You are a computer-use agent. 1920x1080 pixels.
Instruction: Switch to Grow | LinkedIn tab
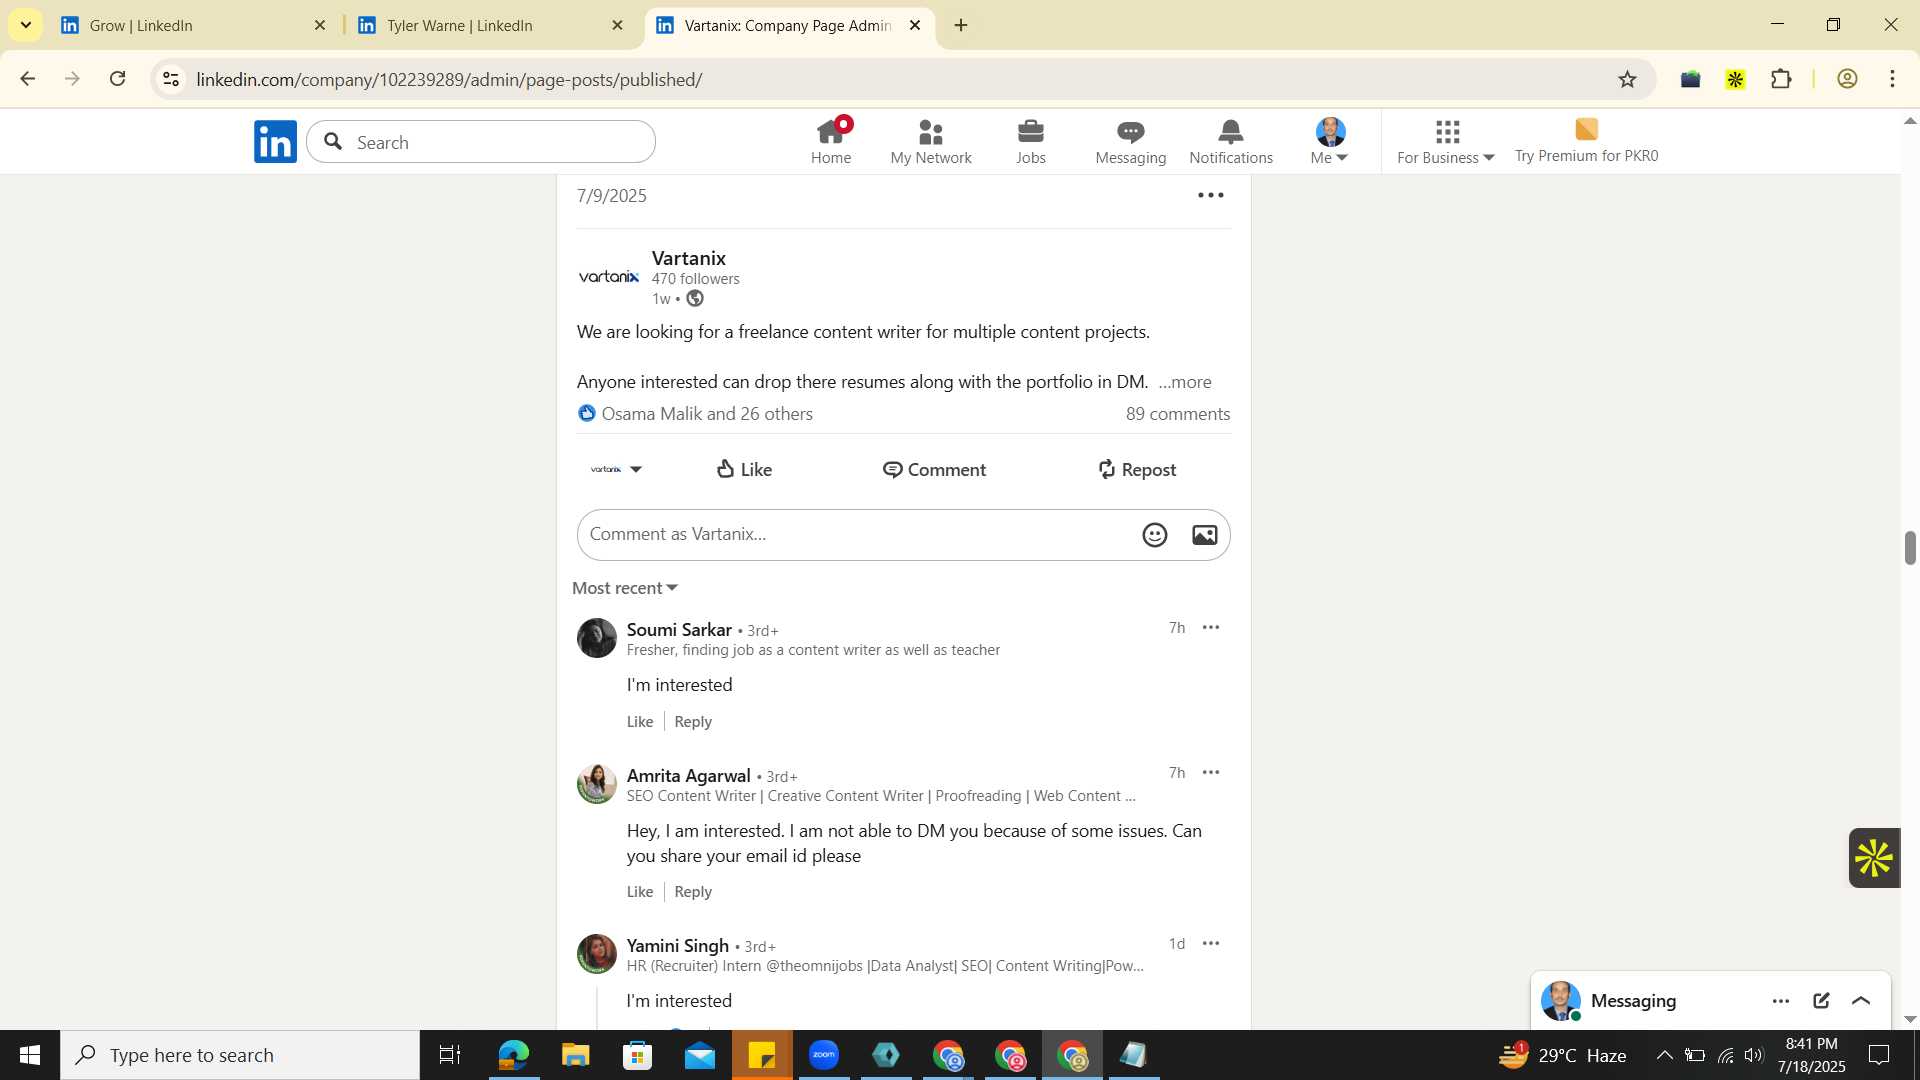[193, 25]
